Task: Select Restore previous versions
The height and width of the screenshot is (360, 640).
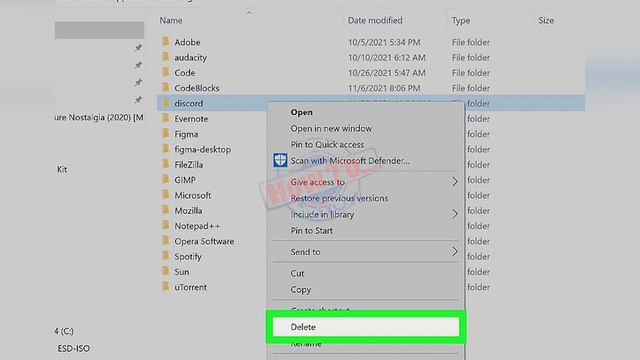Action: click(339, 198)
